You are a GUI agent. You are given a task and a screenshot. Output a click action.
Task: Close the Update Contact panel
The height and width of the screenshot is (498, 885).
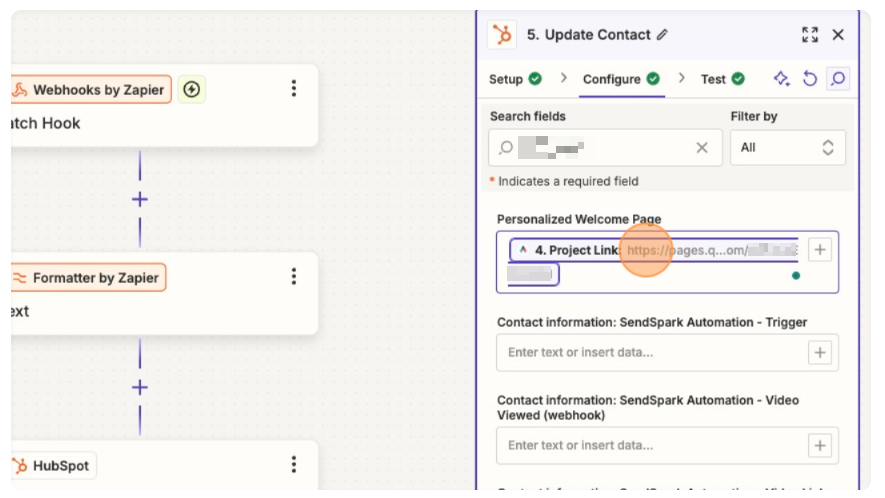838,34
